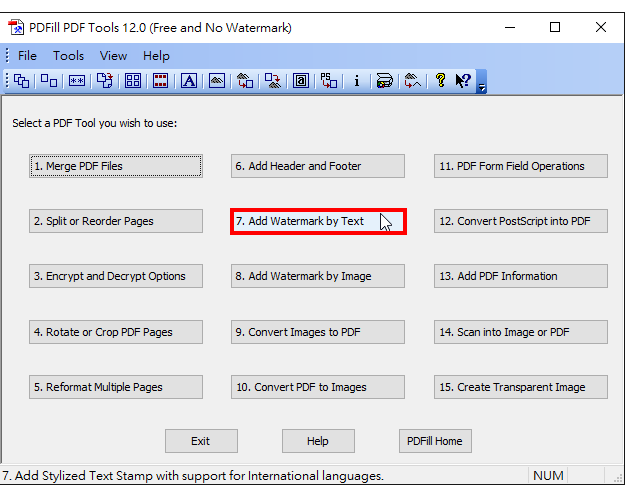Click the context help arrow-question icon
Screen dimensions: 633x489
click(x=463, y=81)
